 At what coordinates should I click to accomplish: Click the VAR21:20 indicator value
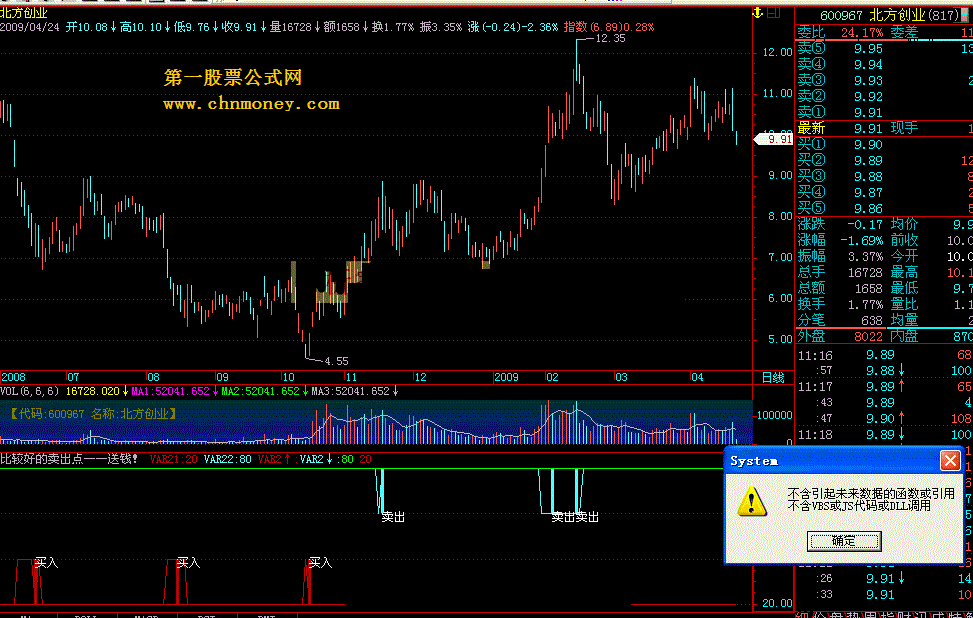pyautogui.click(x=174, y=459)
